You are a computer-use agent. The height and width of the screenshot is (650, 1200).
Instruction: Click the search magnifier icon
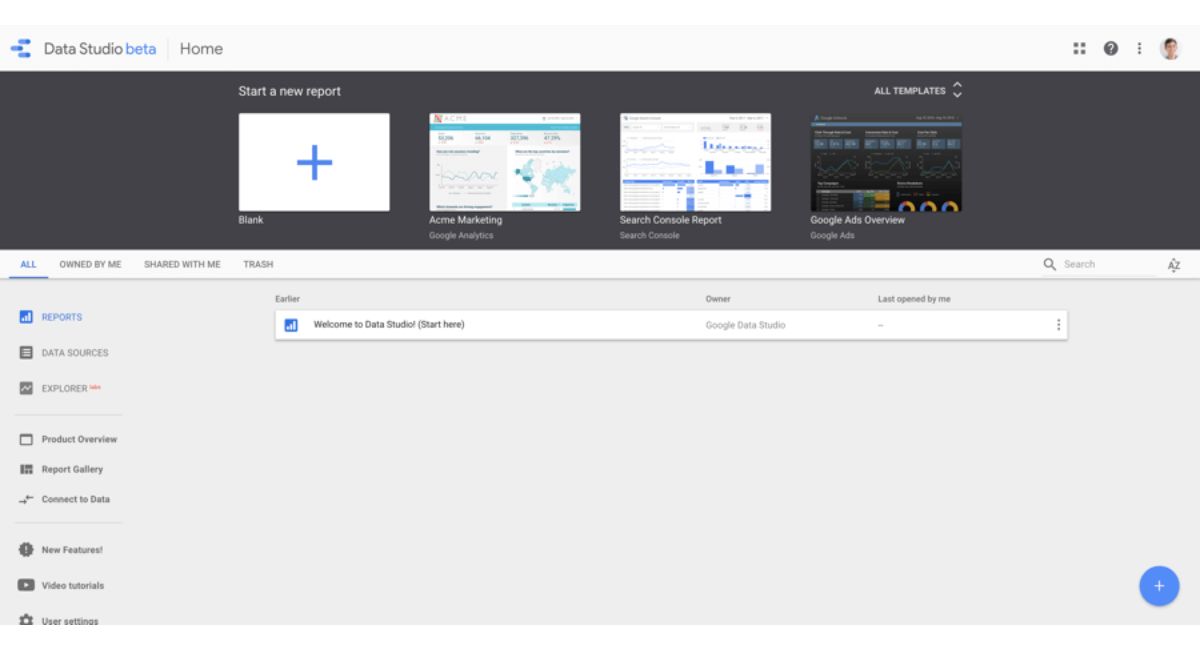click(x=1049, y=264)
